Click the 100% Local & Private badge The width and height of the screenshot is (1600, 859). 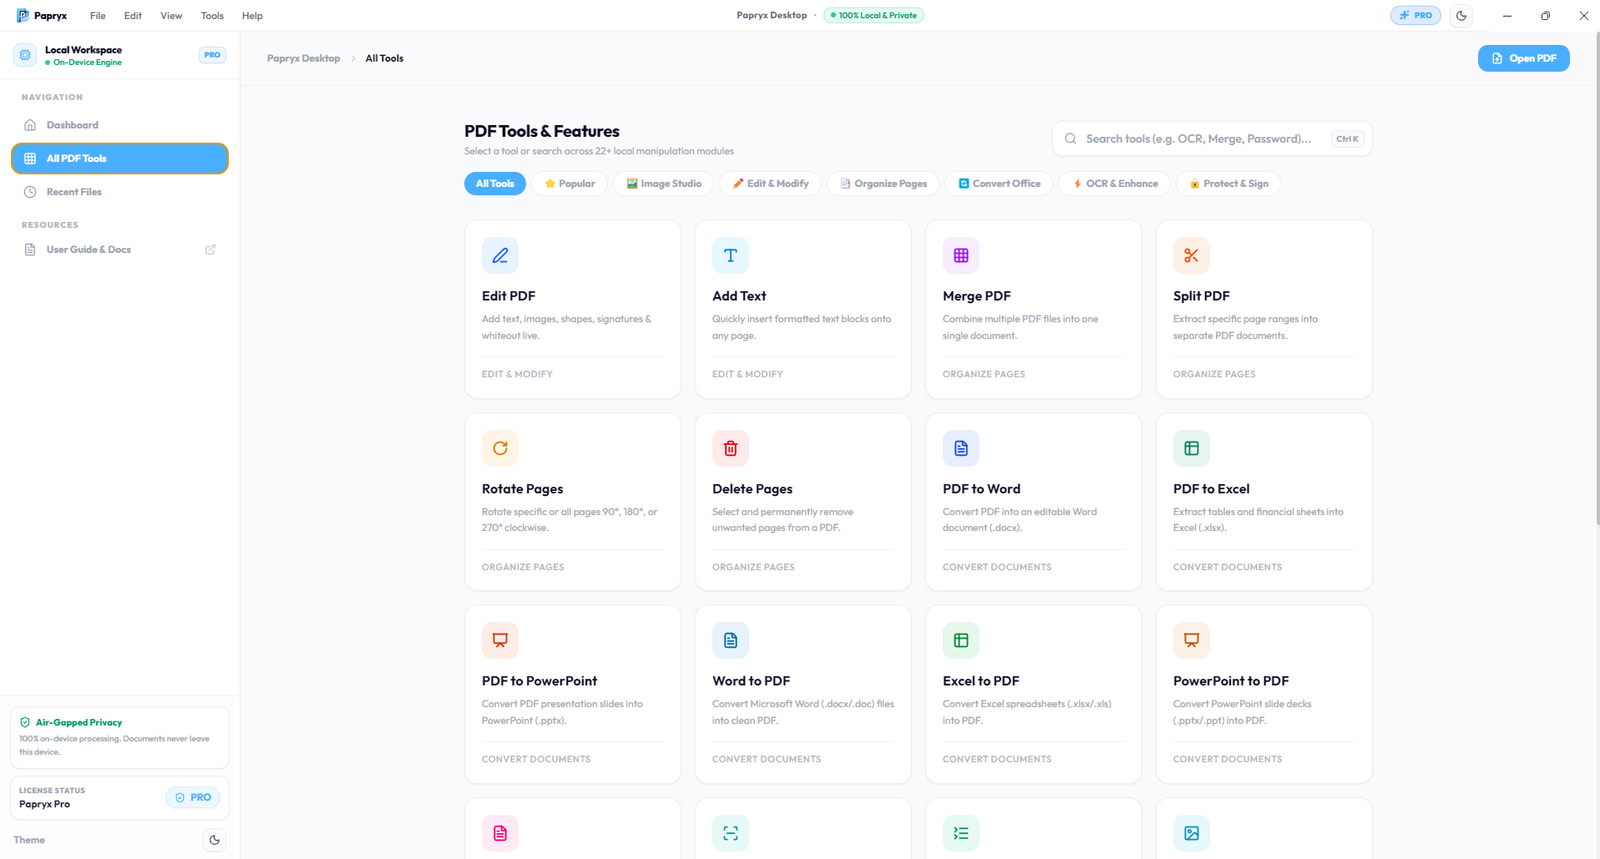[x=873, y=16]
